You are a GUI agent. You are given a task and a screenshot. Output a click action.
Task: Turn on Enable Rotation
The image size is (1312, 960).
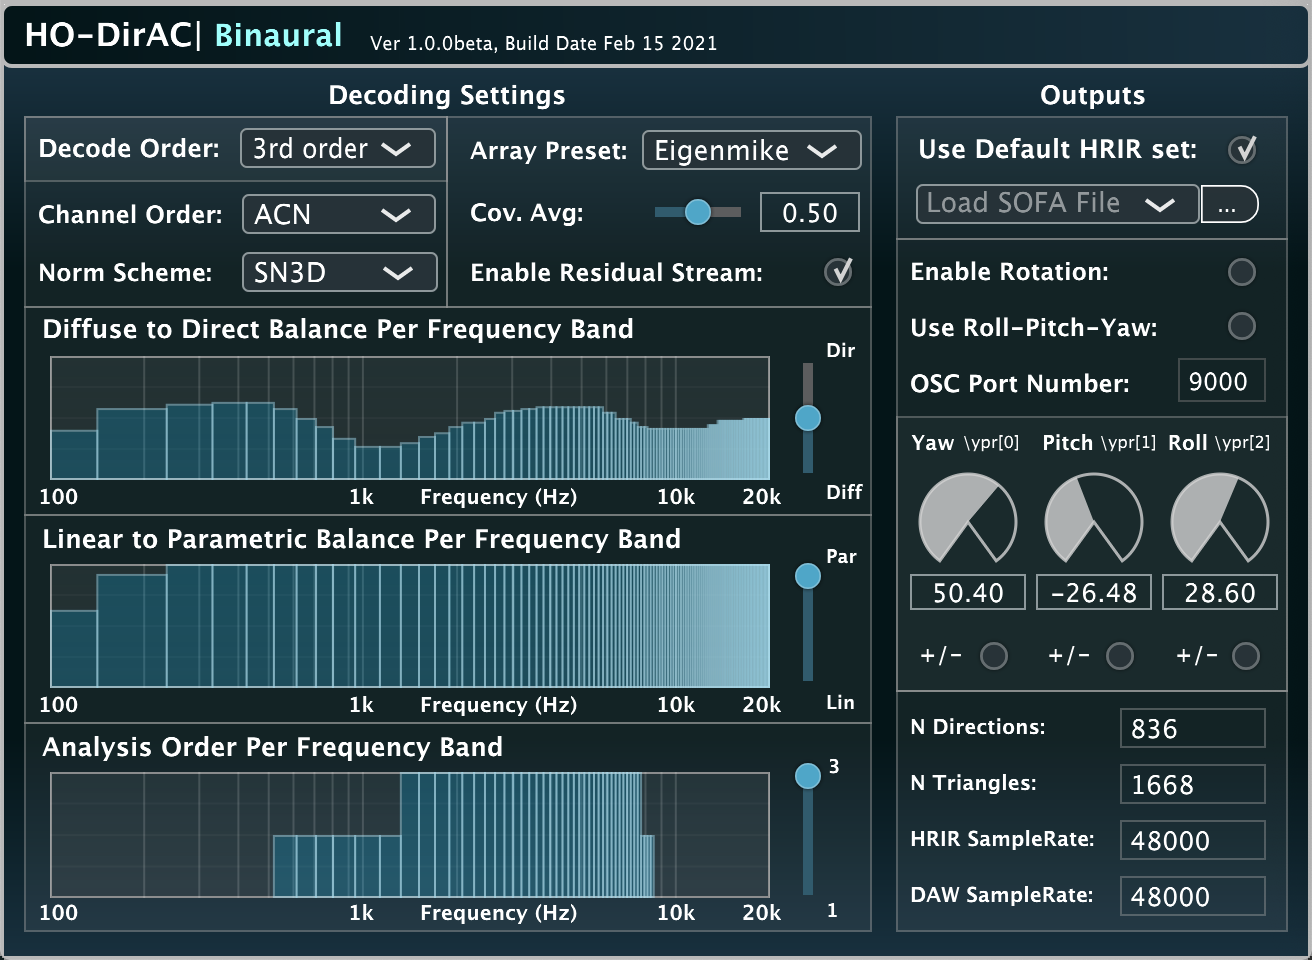click(x=1241, y=272)
